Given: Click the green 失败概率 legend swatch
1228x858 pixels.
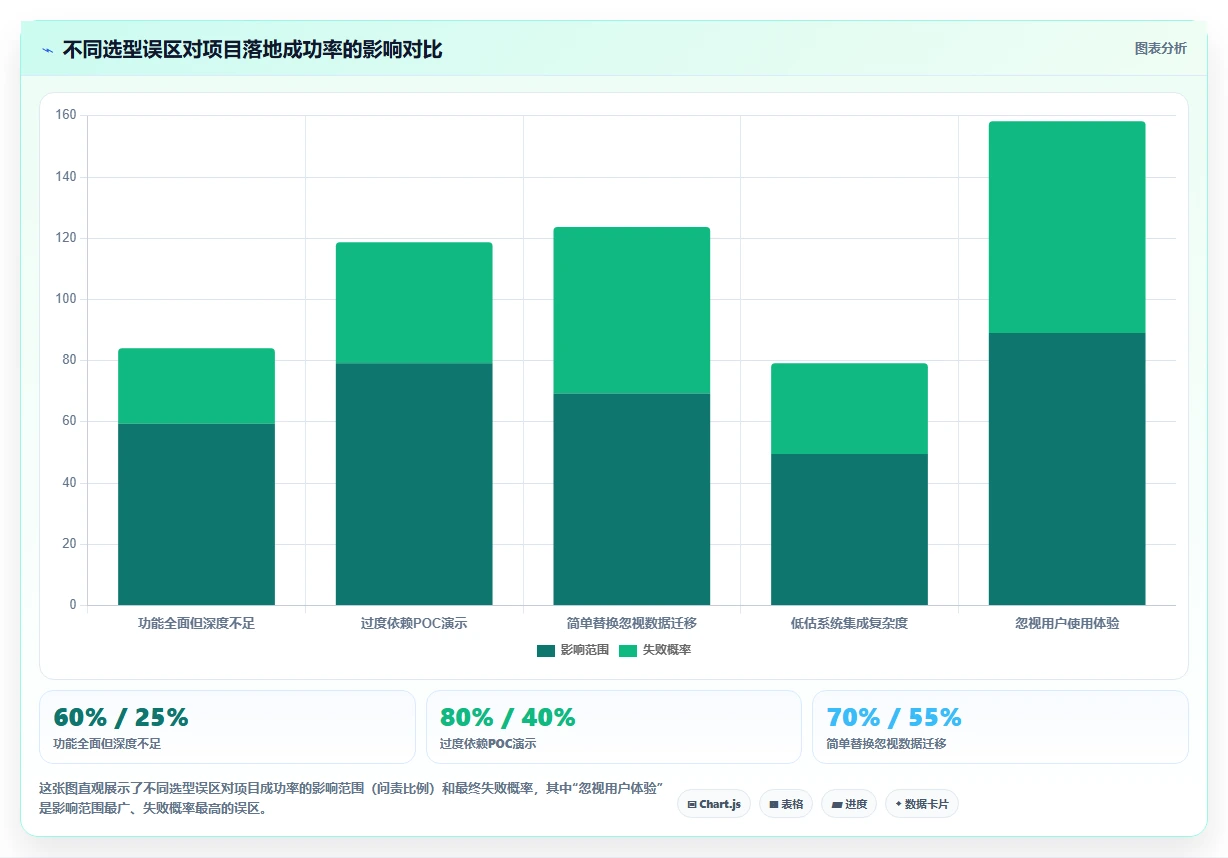Looking at the screenshot, I should (x=627, y=651).
